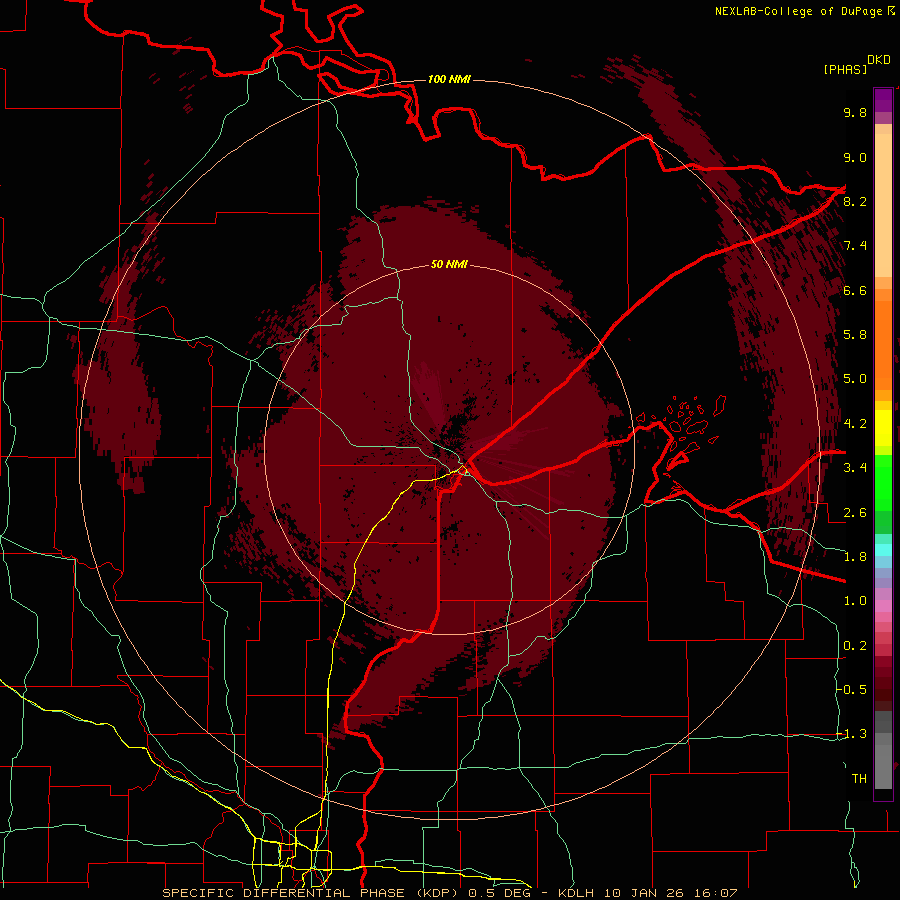Screen dimensions: 900x900
Task: Click the 7.4 value on the color scale
Action: click(x=855, y=246)
